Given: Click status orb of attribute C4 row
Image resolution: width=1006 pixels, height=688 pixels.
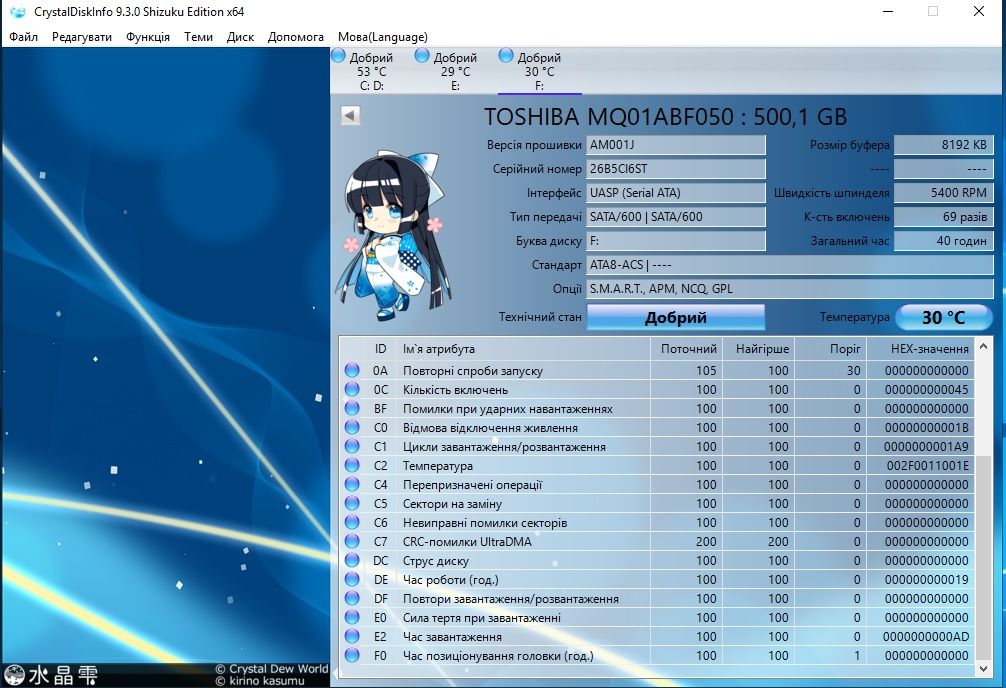Looking at the screenshot, I should click(352, 484).
